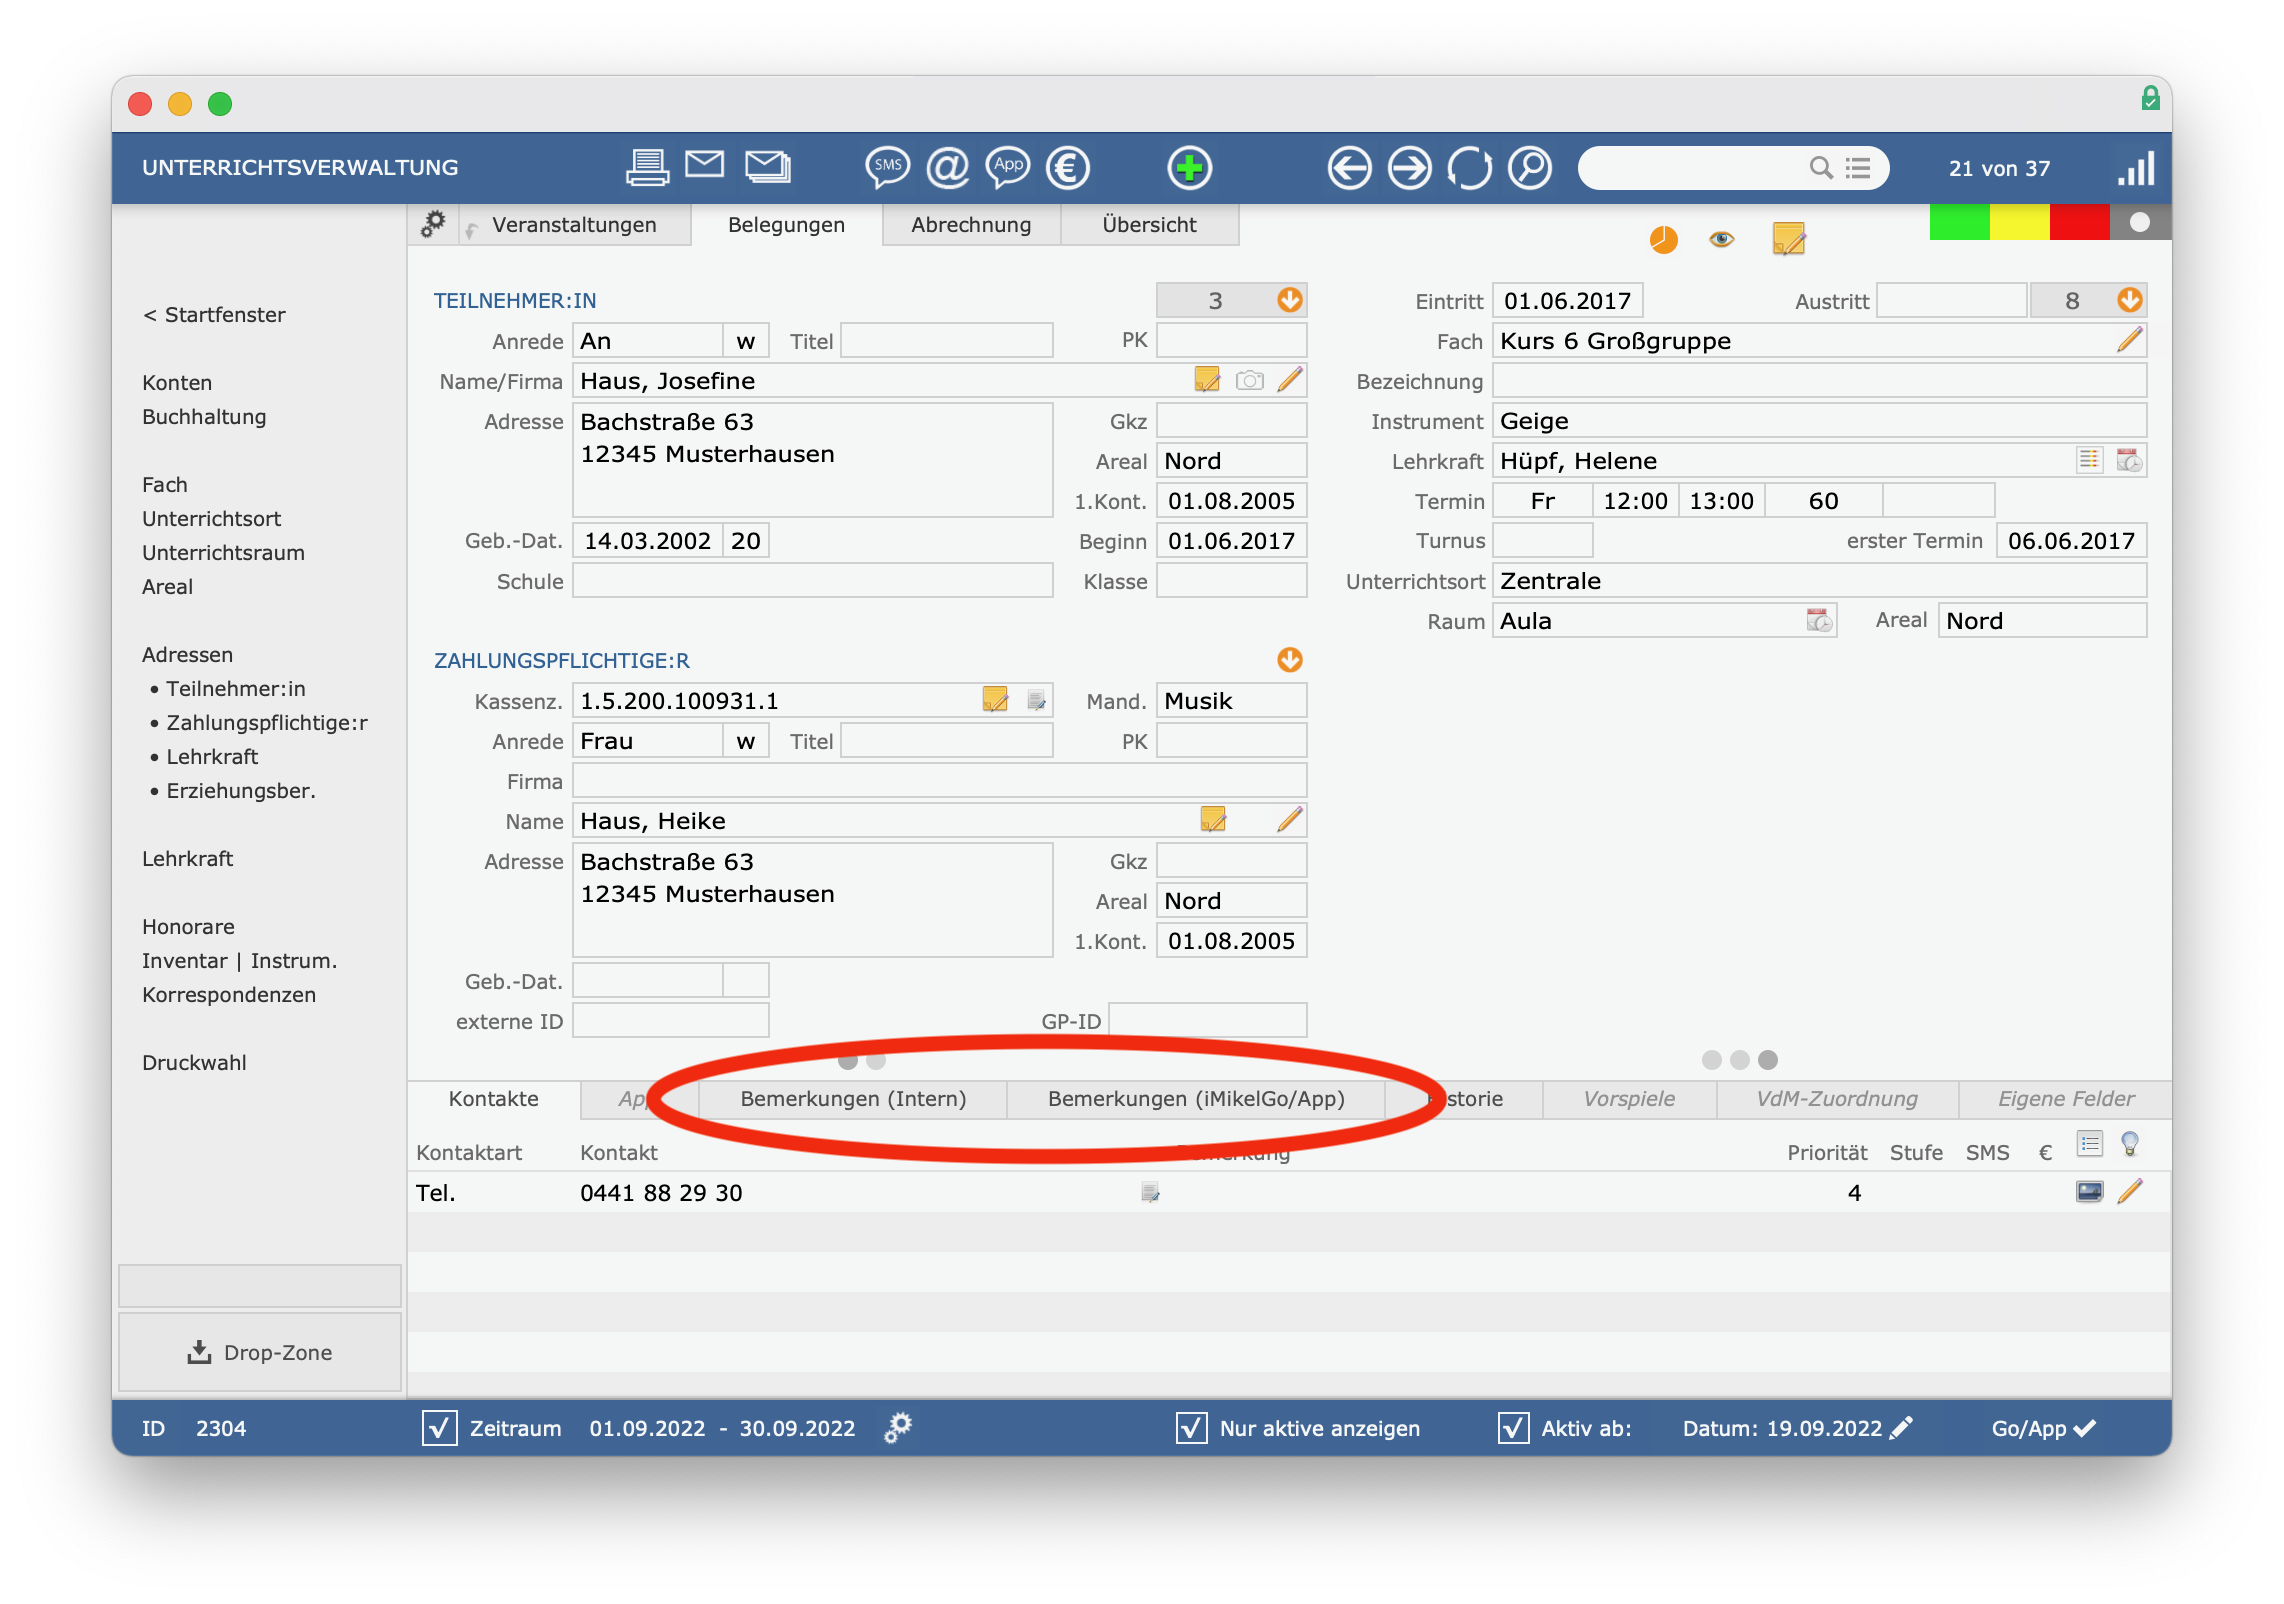Click the magnifier search mode icon
This screenshot has height=1604, width=2284.
point(1530,167)
